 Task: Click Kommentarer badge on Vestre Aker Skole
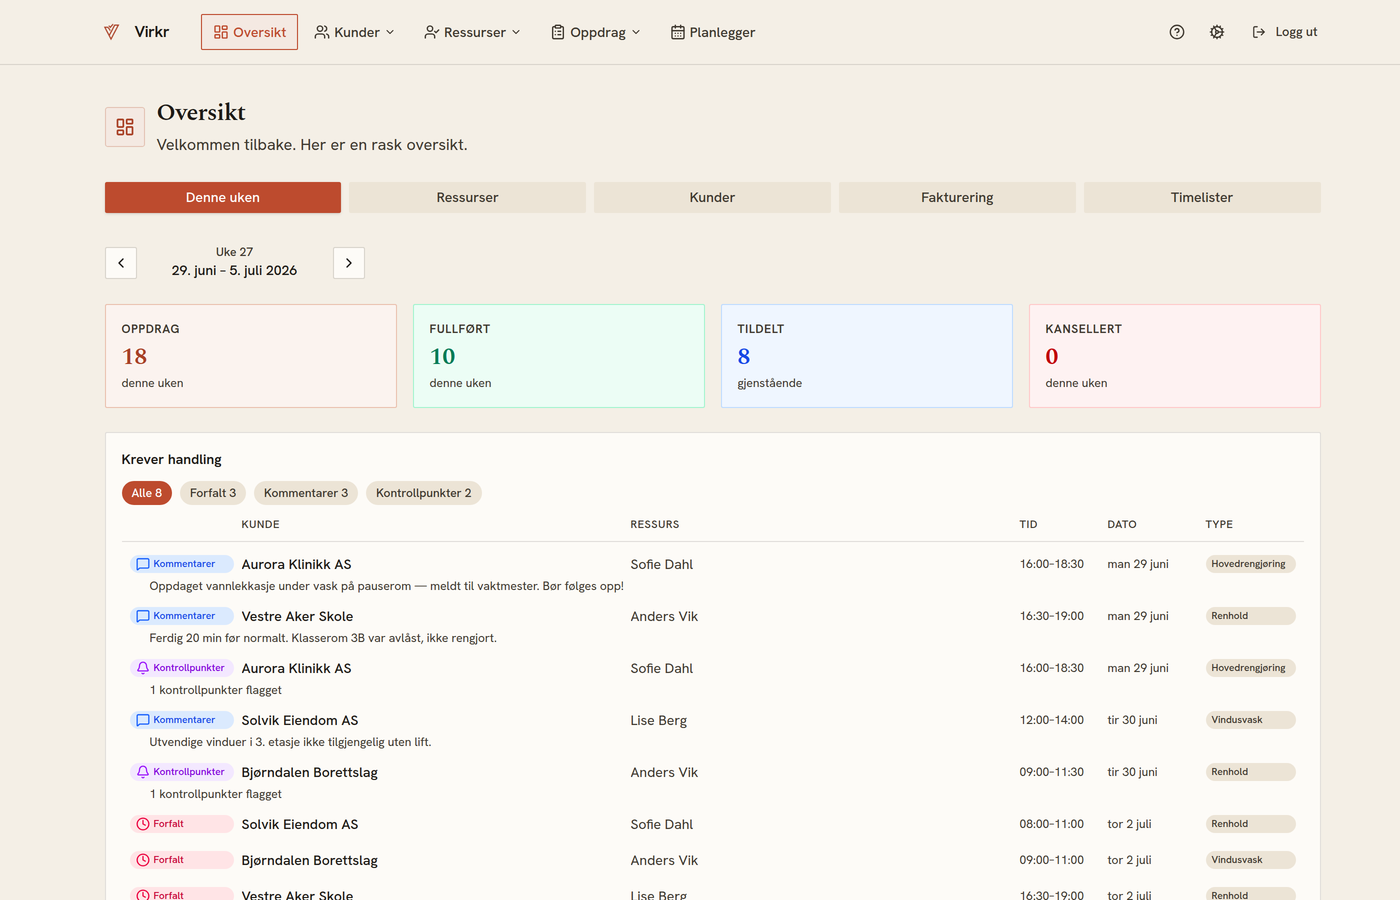[182, 616]
